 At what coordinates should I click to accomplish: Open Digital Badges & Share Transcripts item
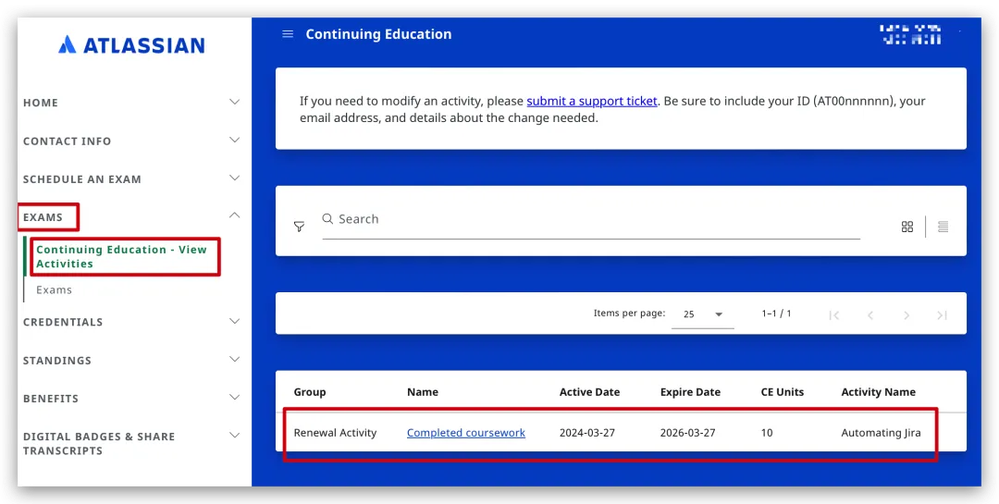click(99, 443)
